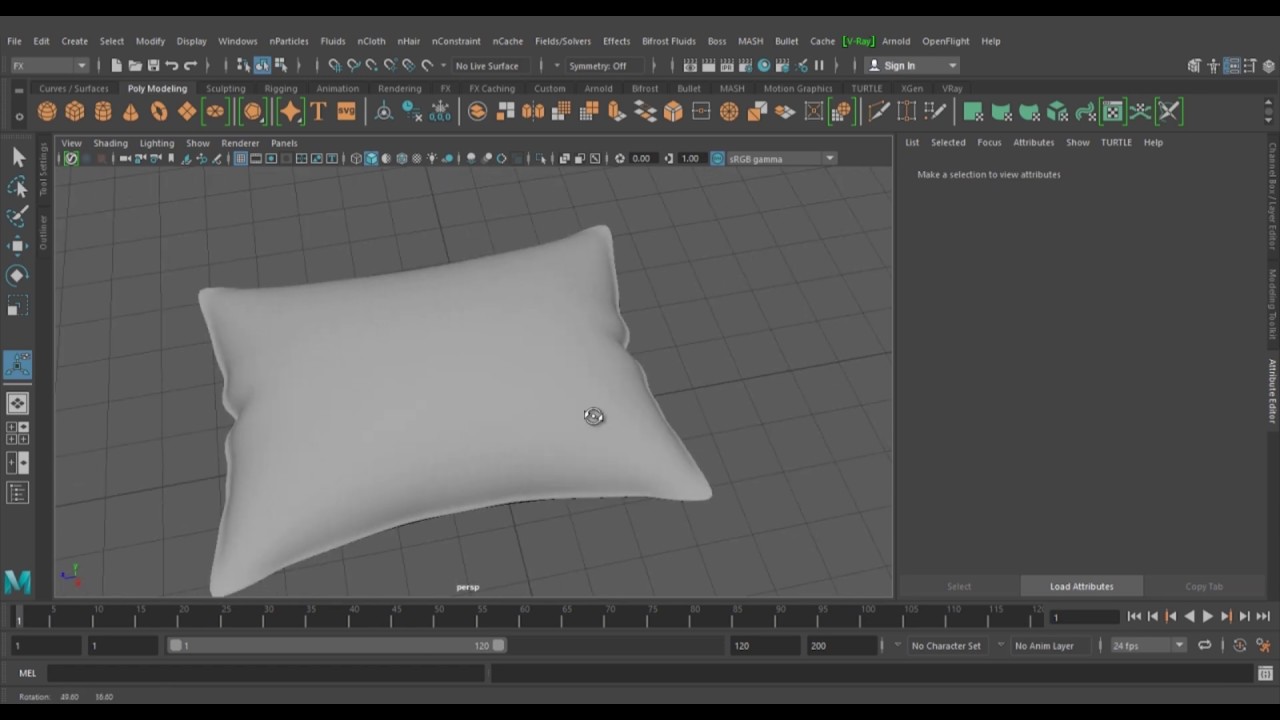Click the play forwards button
This screenshot has width=1280, height=720.
click(1208, 617)
